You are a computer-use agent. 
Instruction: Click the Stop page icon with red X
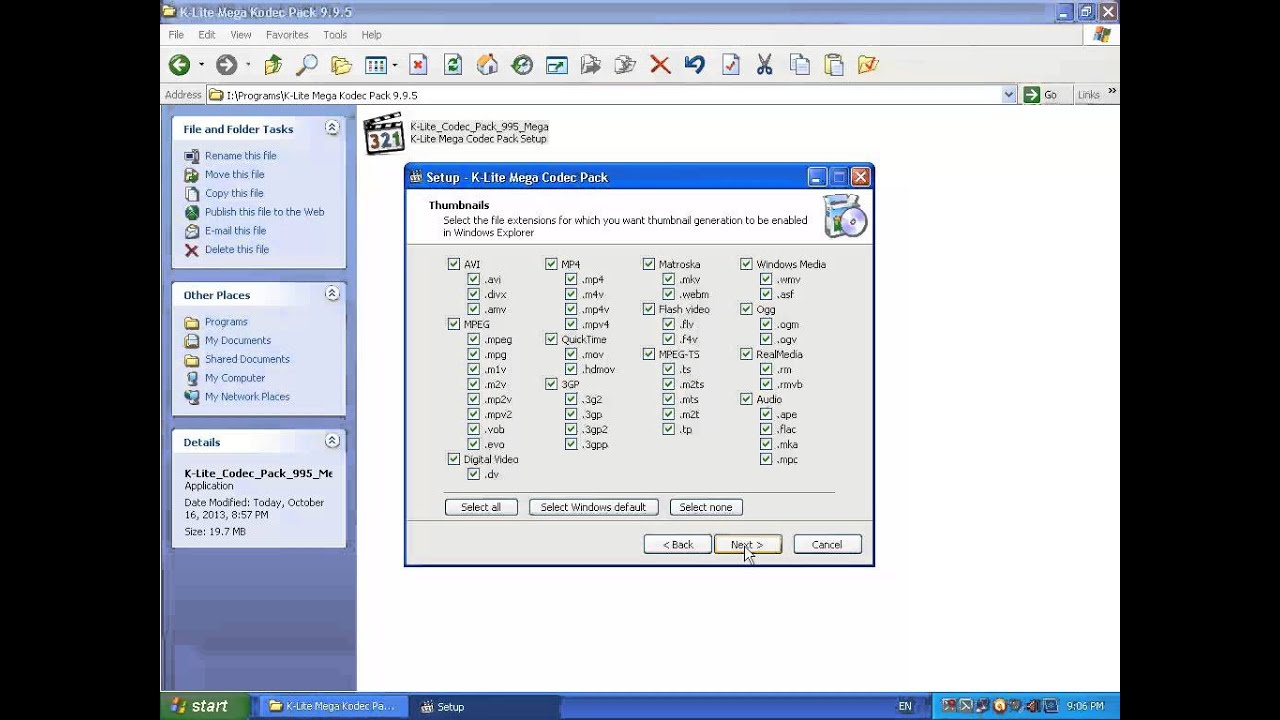[x=418, y=65]
